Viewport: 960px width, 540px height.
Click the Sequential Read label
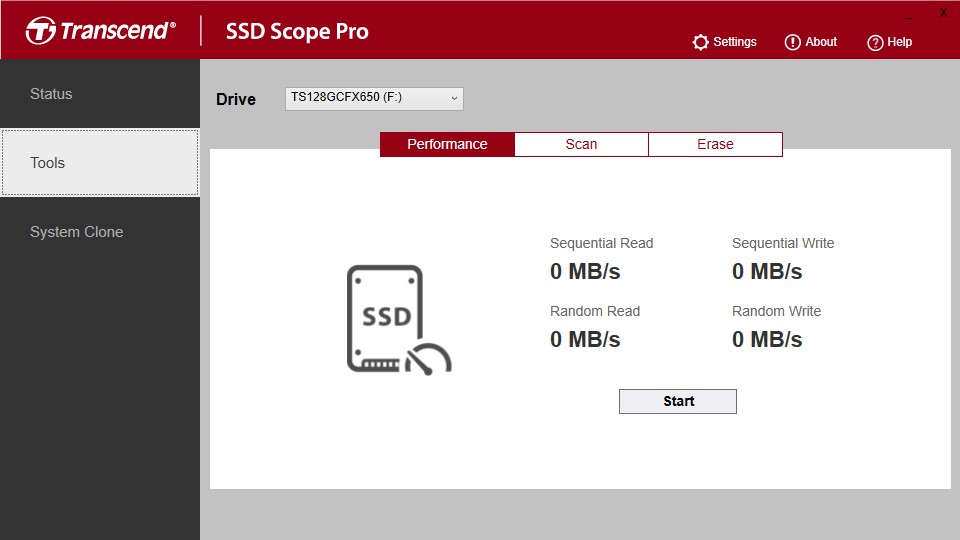tap(601, 244)
